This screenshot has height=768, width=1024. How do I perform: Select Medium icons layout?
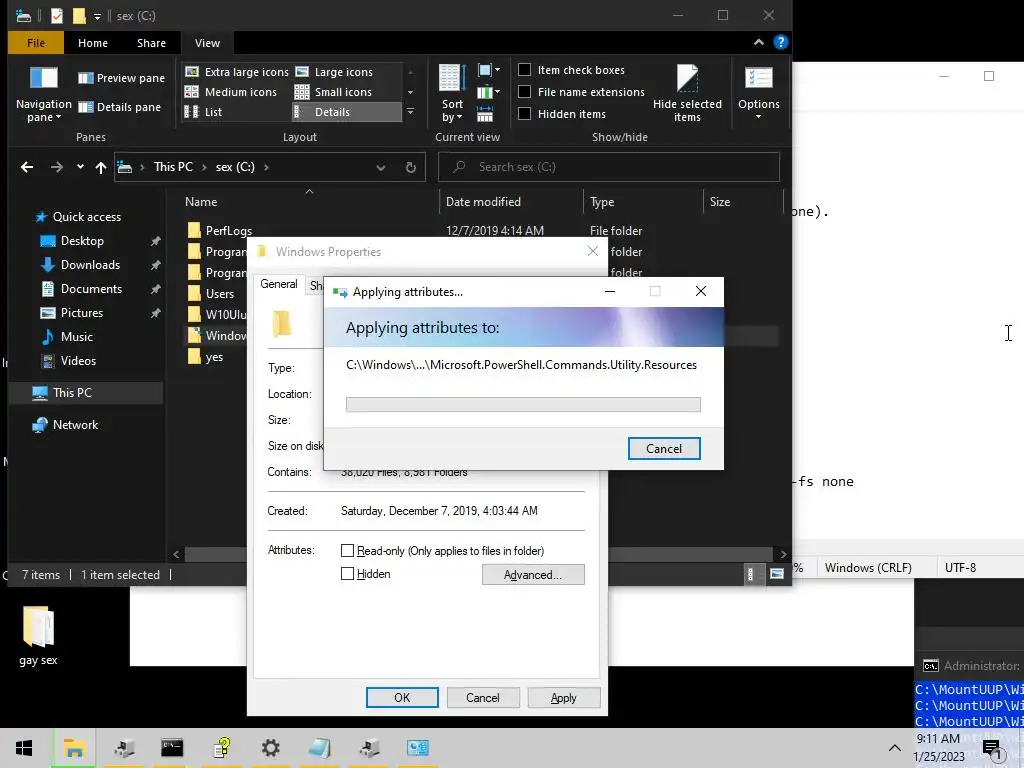coord(231,92)
